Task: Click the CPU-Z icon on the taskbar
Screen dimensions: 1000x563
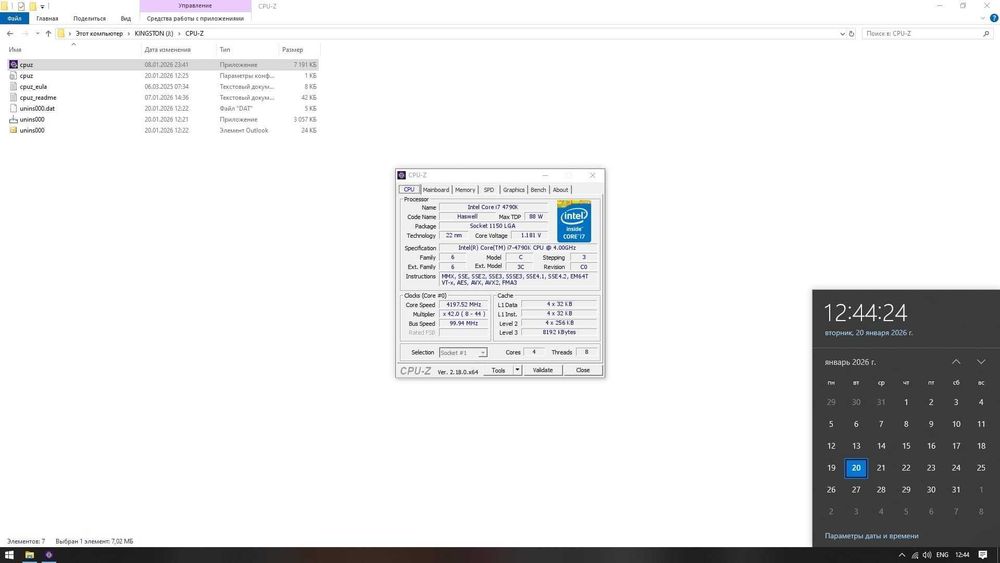Action: (48, 555)
